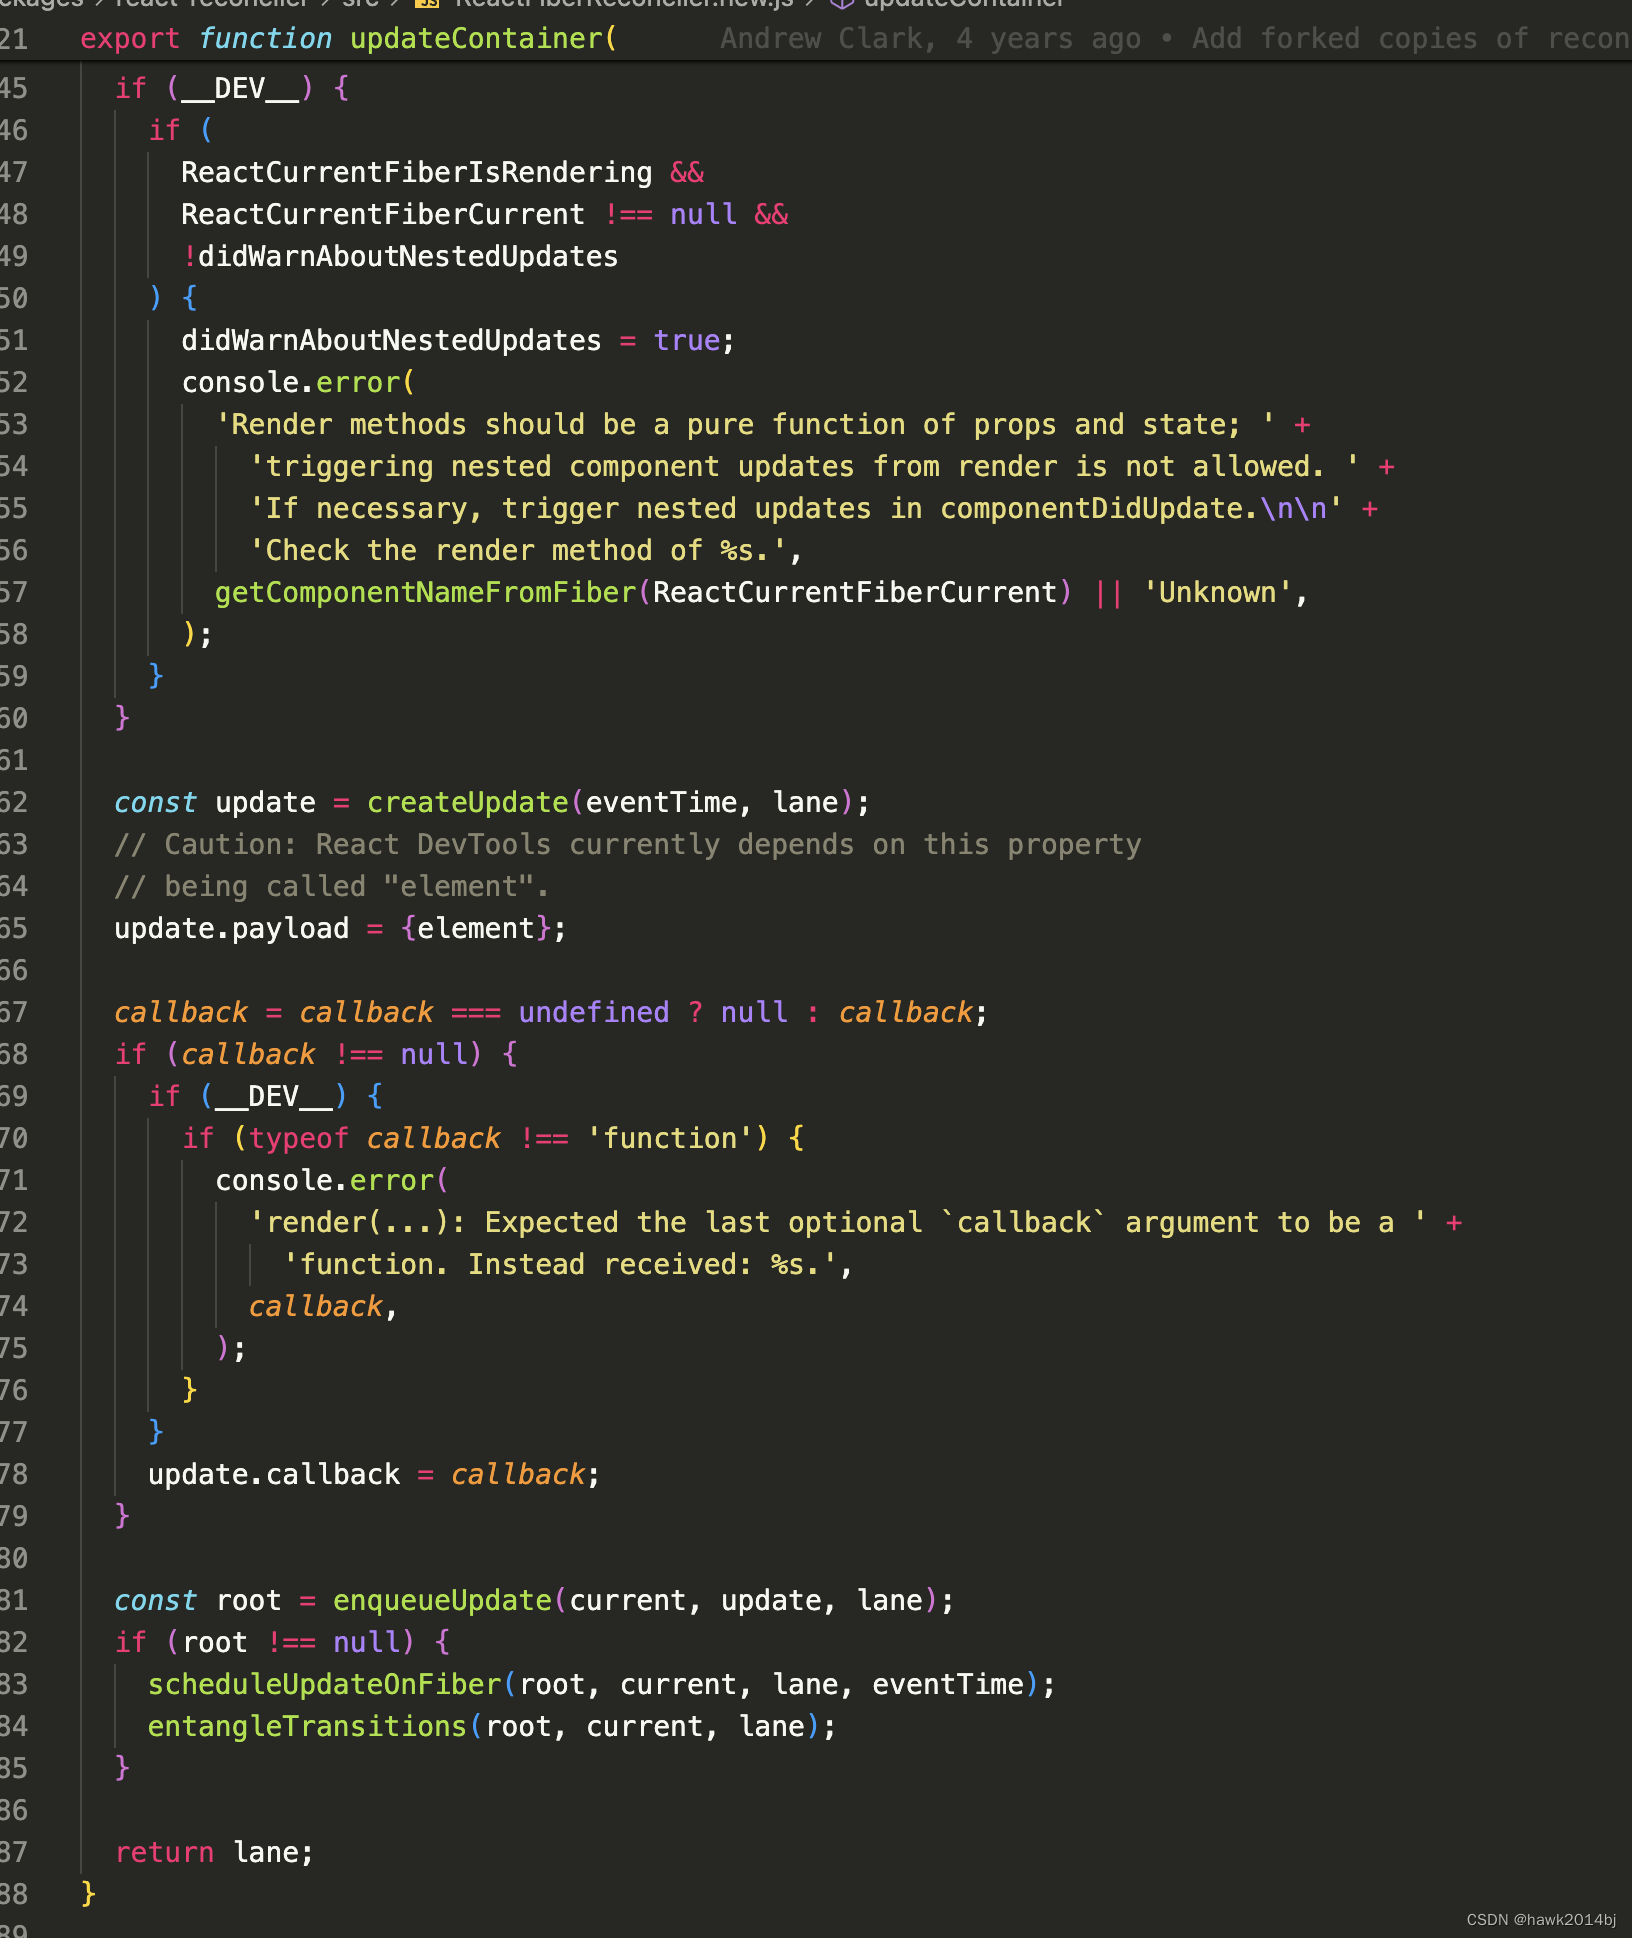Click 'console.error(' on line 52
Image resolution: width=1632 pixels, height=1938 pixels.
pyautogui.click(x=298, y=382)
